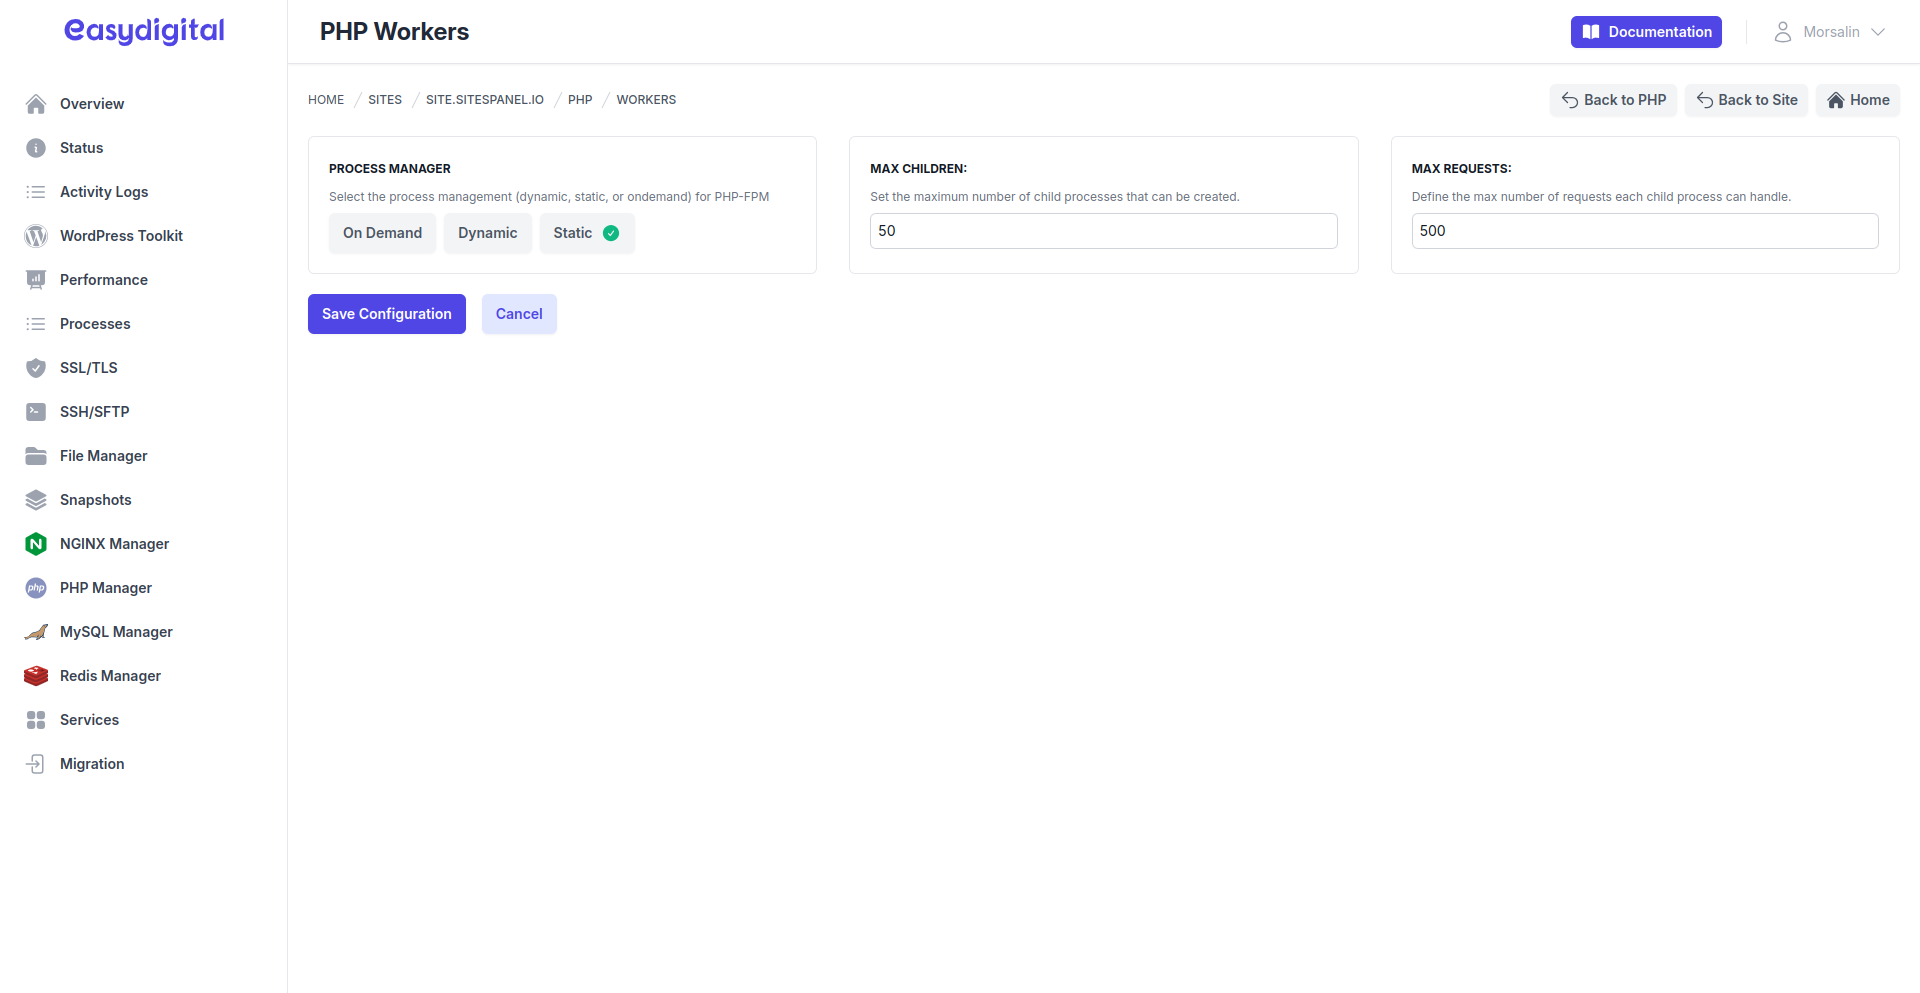The image size is (1920, 993).
Task: Click the Snapshots layers icon
Action: pos(36,500)
